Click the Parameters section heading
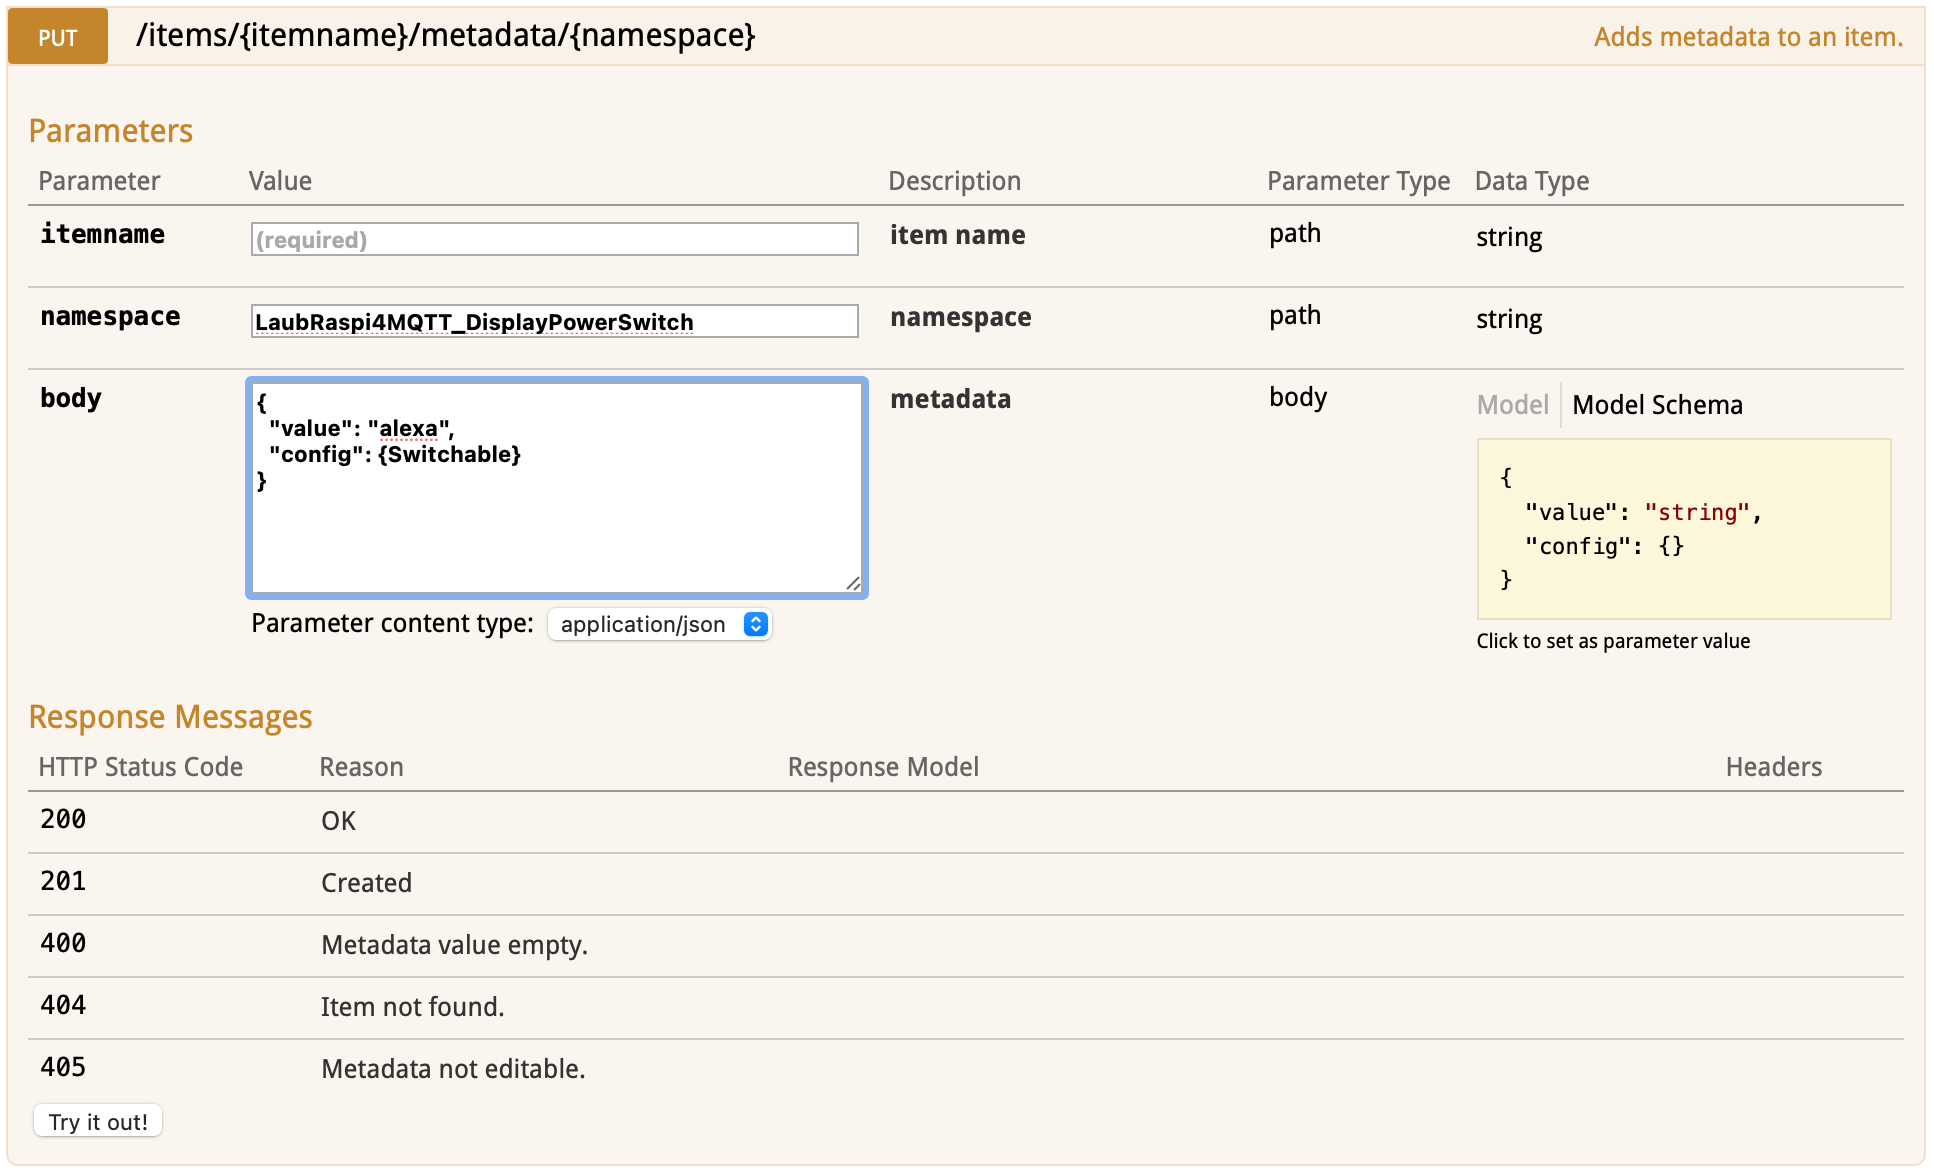 pyautogui.click(x=110, y=131)
